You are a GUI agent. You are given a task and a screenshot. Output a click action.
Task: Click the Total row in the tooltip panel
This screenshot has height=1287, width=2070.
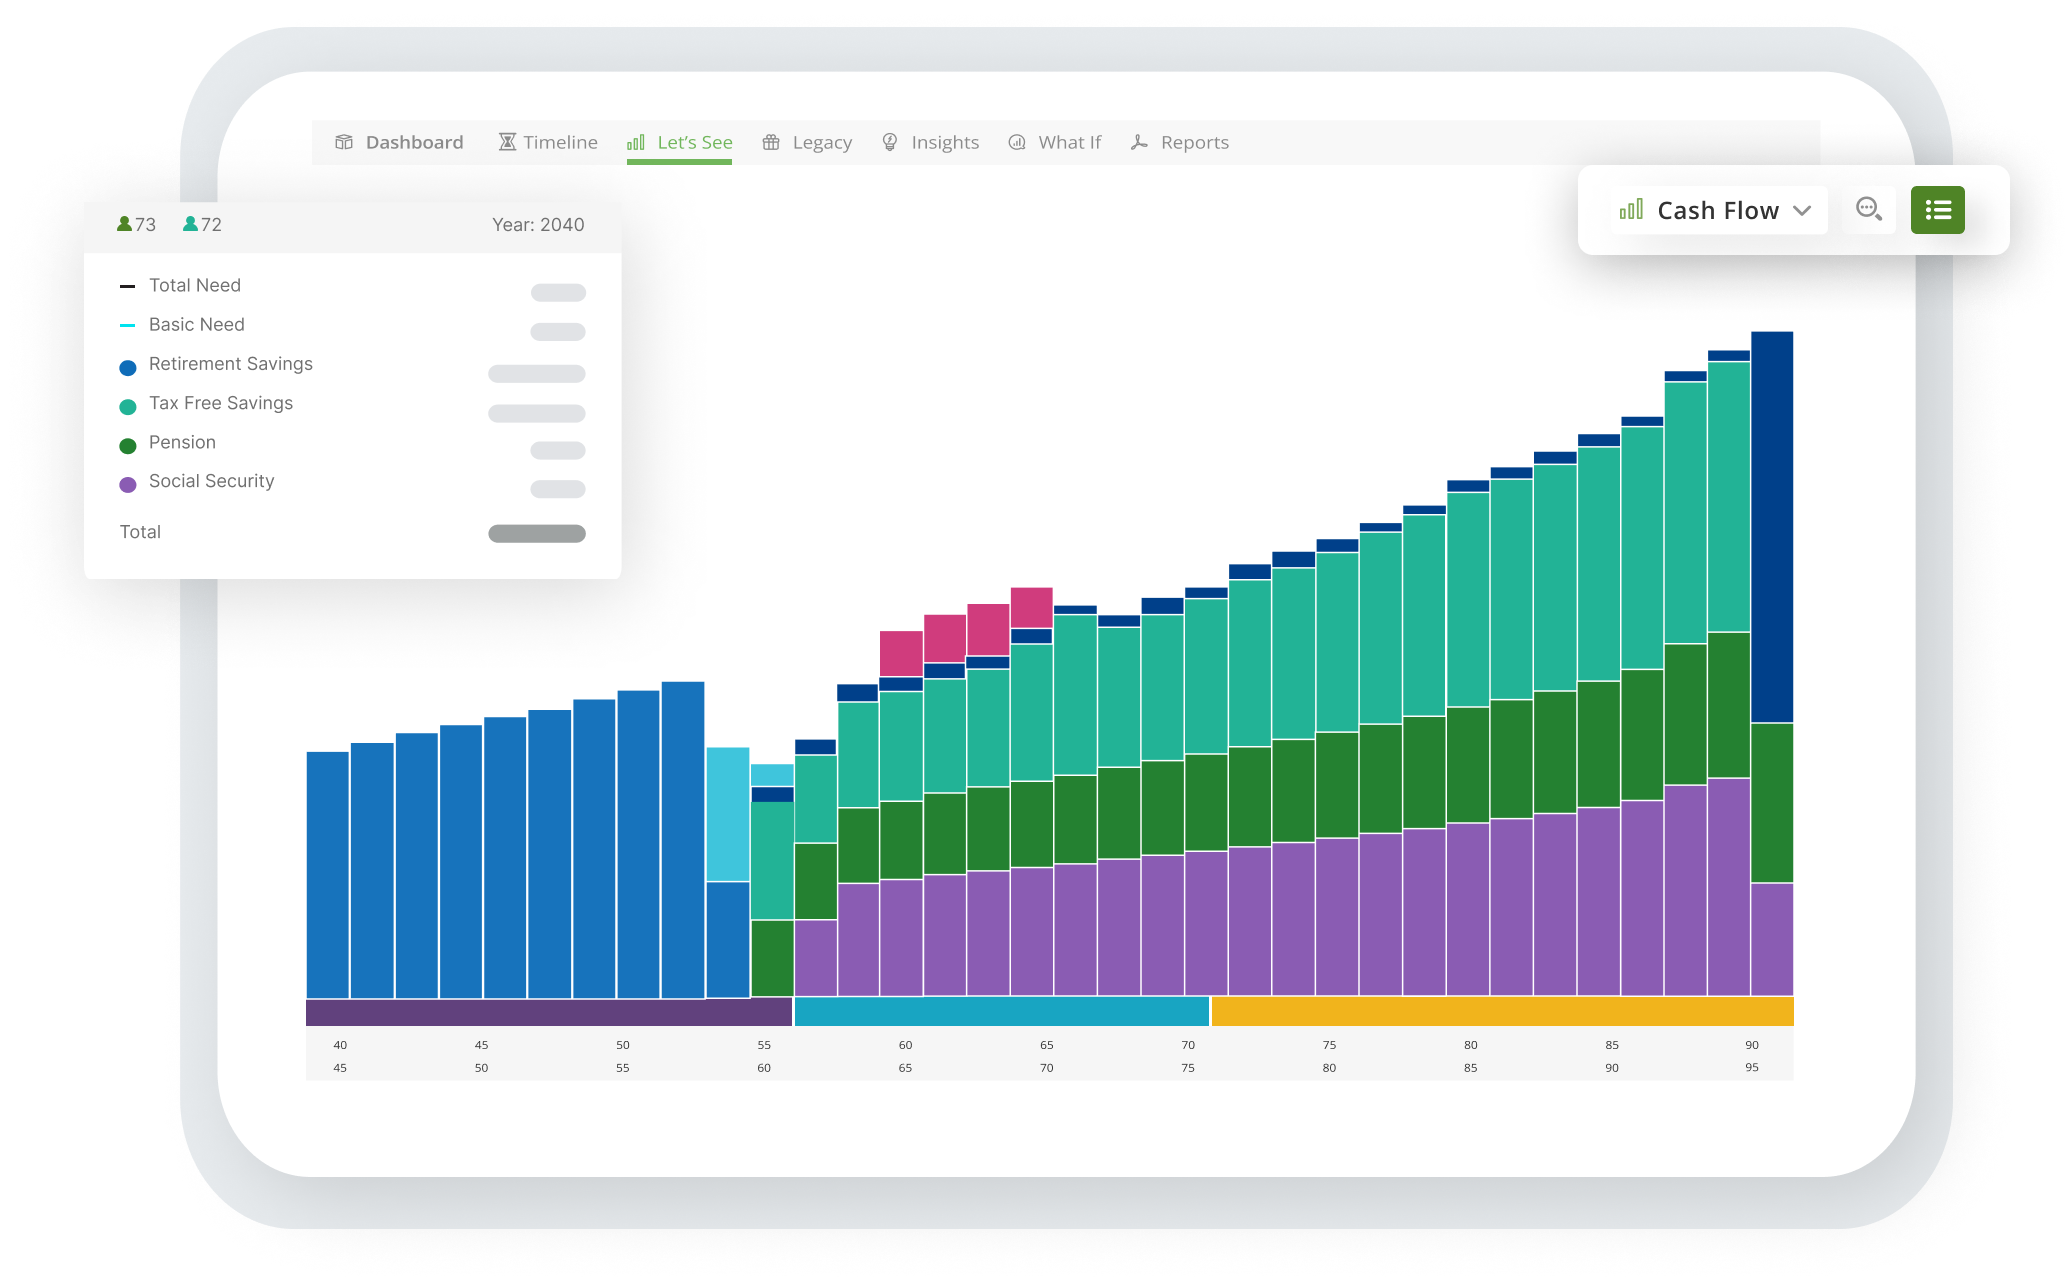point(140,531)
